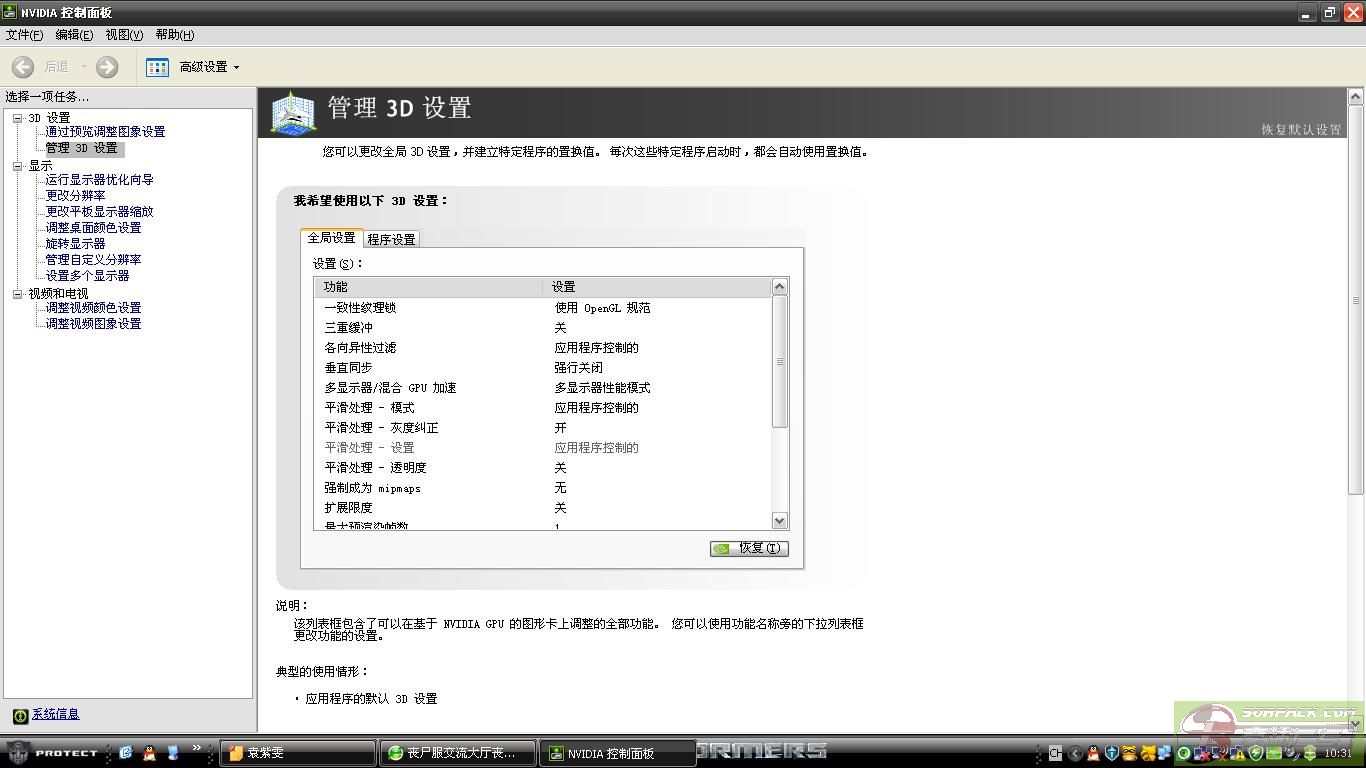Click 恢复默认设置 in the header

pyautogui.click(x=1301, y=130)
